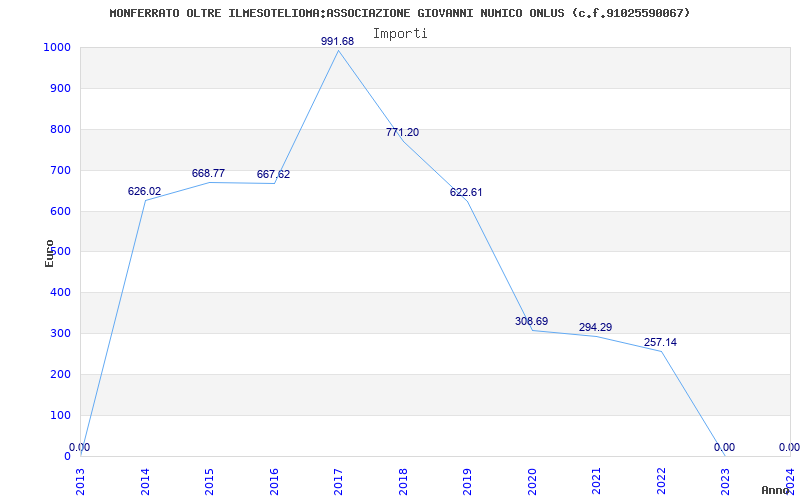Click the 257.14 data label
800x500 pixels.
(660, 342)
